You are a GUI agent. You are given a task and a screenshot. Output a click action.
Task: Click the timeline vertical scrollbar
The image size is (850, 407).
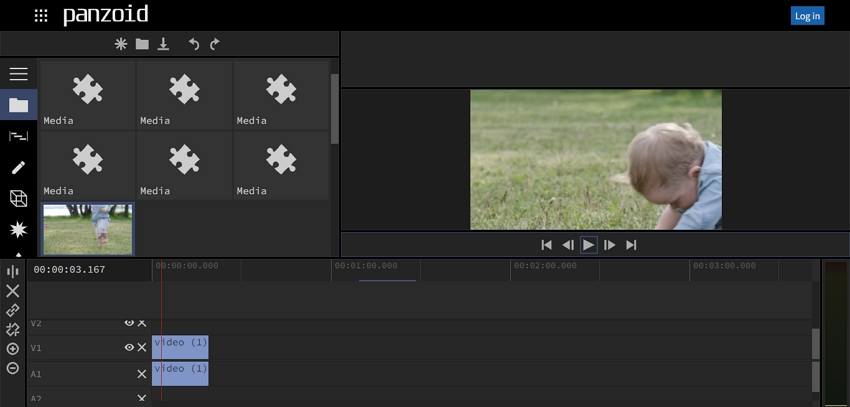(x=815, y=344)
